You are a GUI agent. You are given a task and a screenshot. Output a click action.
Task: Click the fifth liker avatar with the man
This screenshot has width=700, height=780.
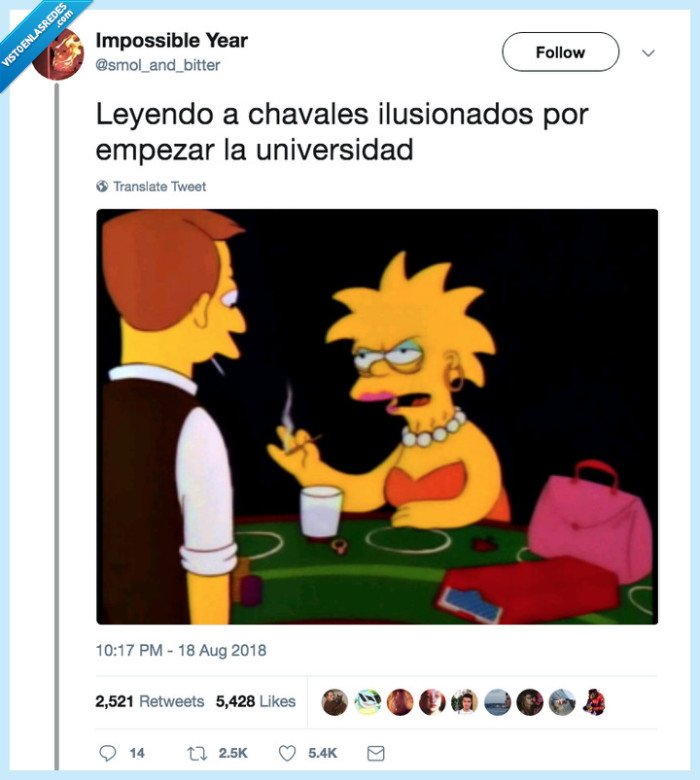click(464, 702)
